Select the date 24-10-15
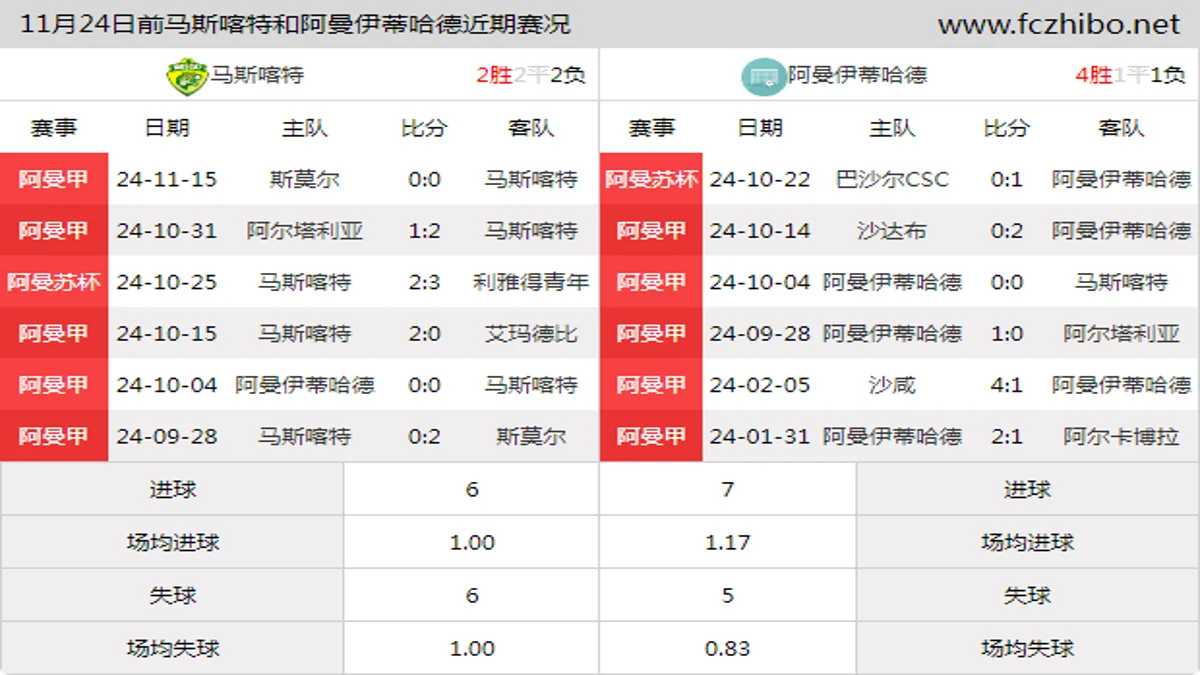This screenshot has width=1200, height=675. pyautogui.click(x=166, y=333)
